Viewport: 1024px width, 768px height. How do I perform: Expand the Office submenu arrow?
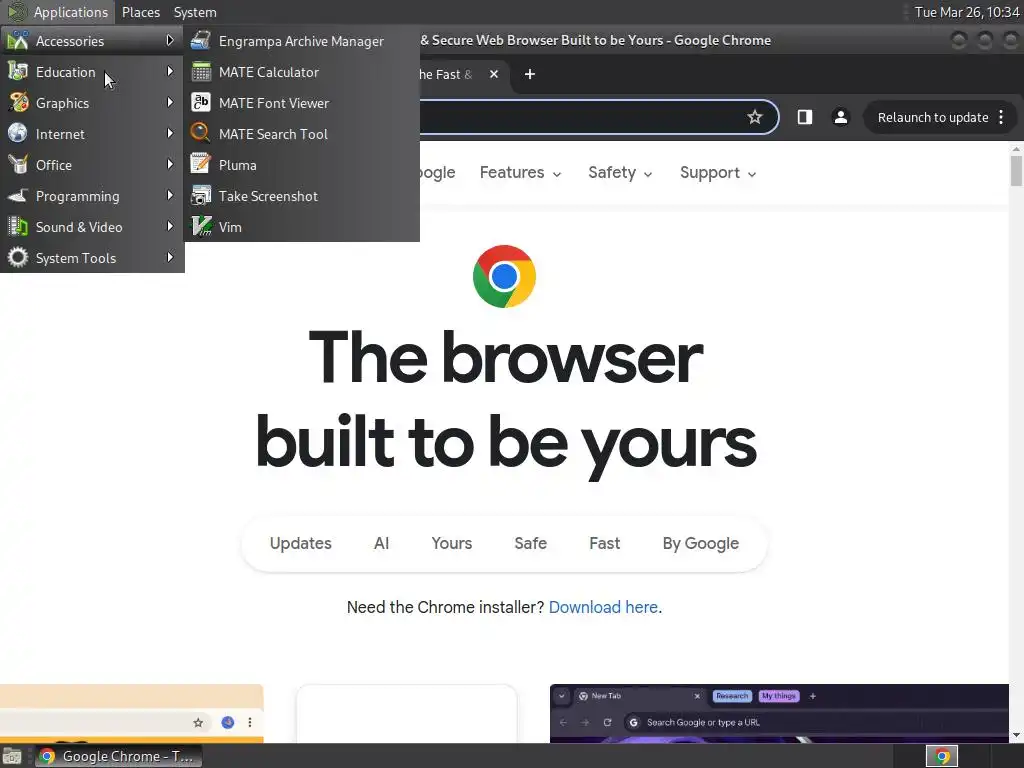point(170,164)
